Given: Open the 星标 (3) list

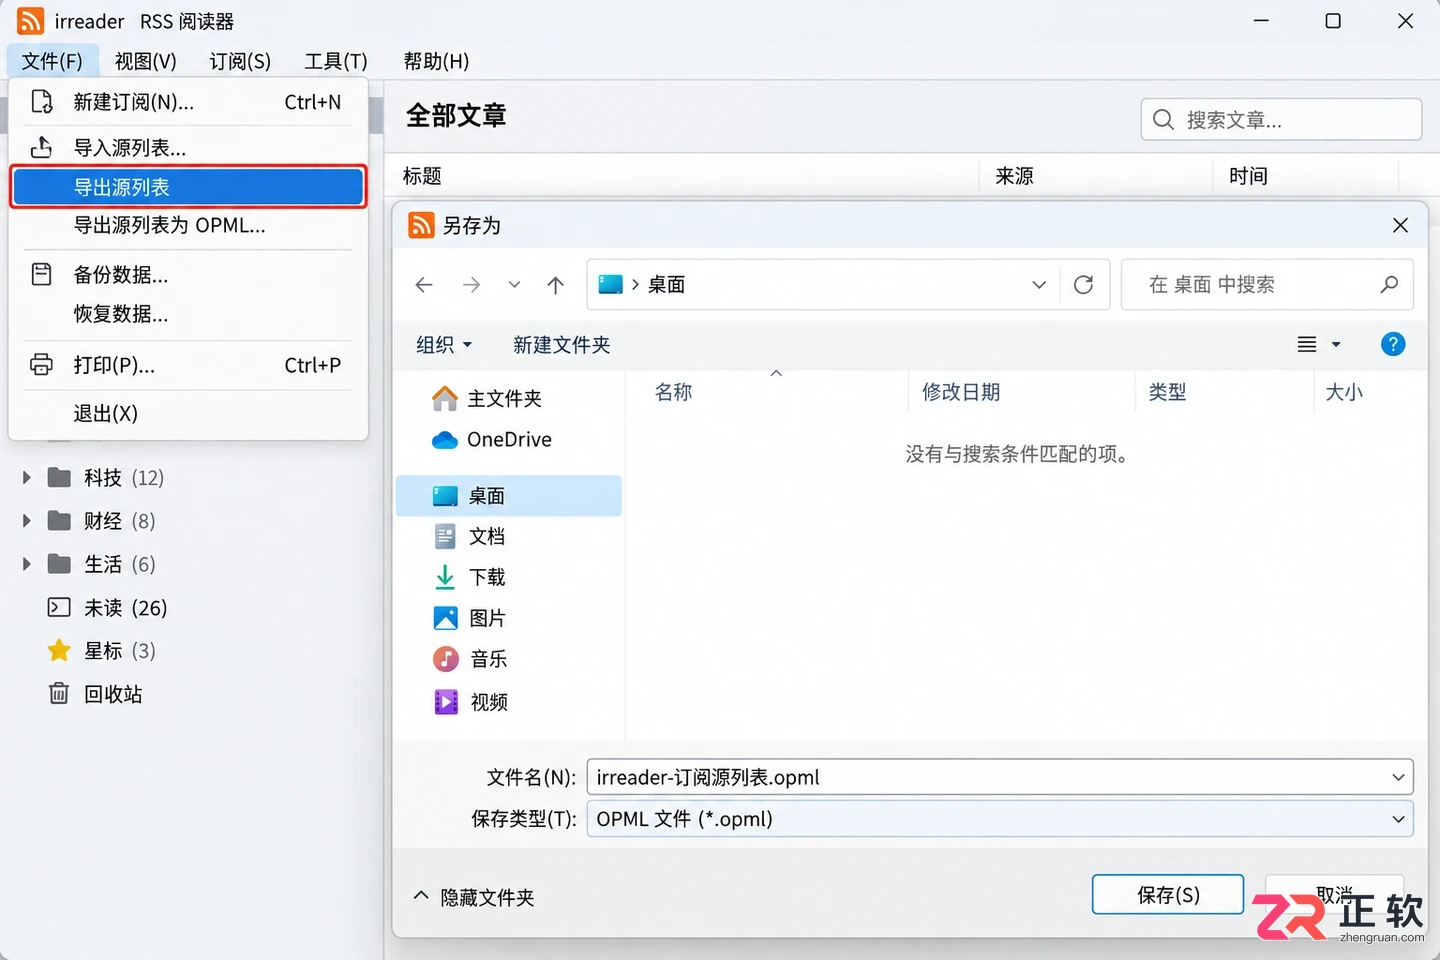Looking at the screenshot, I should pyautogui.click(x=101, y=651).
